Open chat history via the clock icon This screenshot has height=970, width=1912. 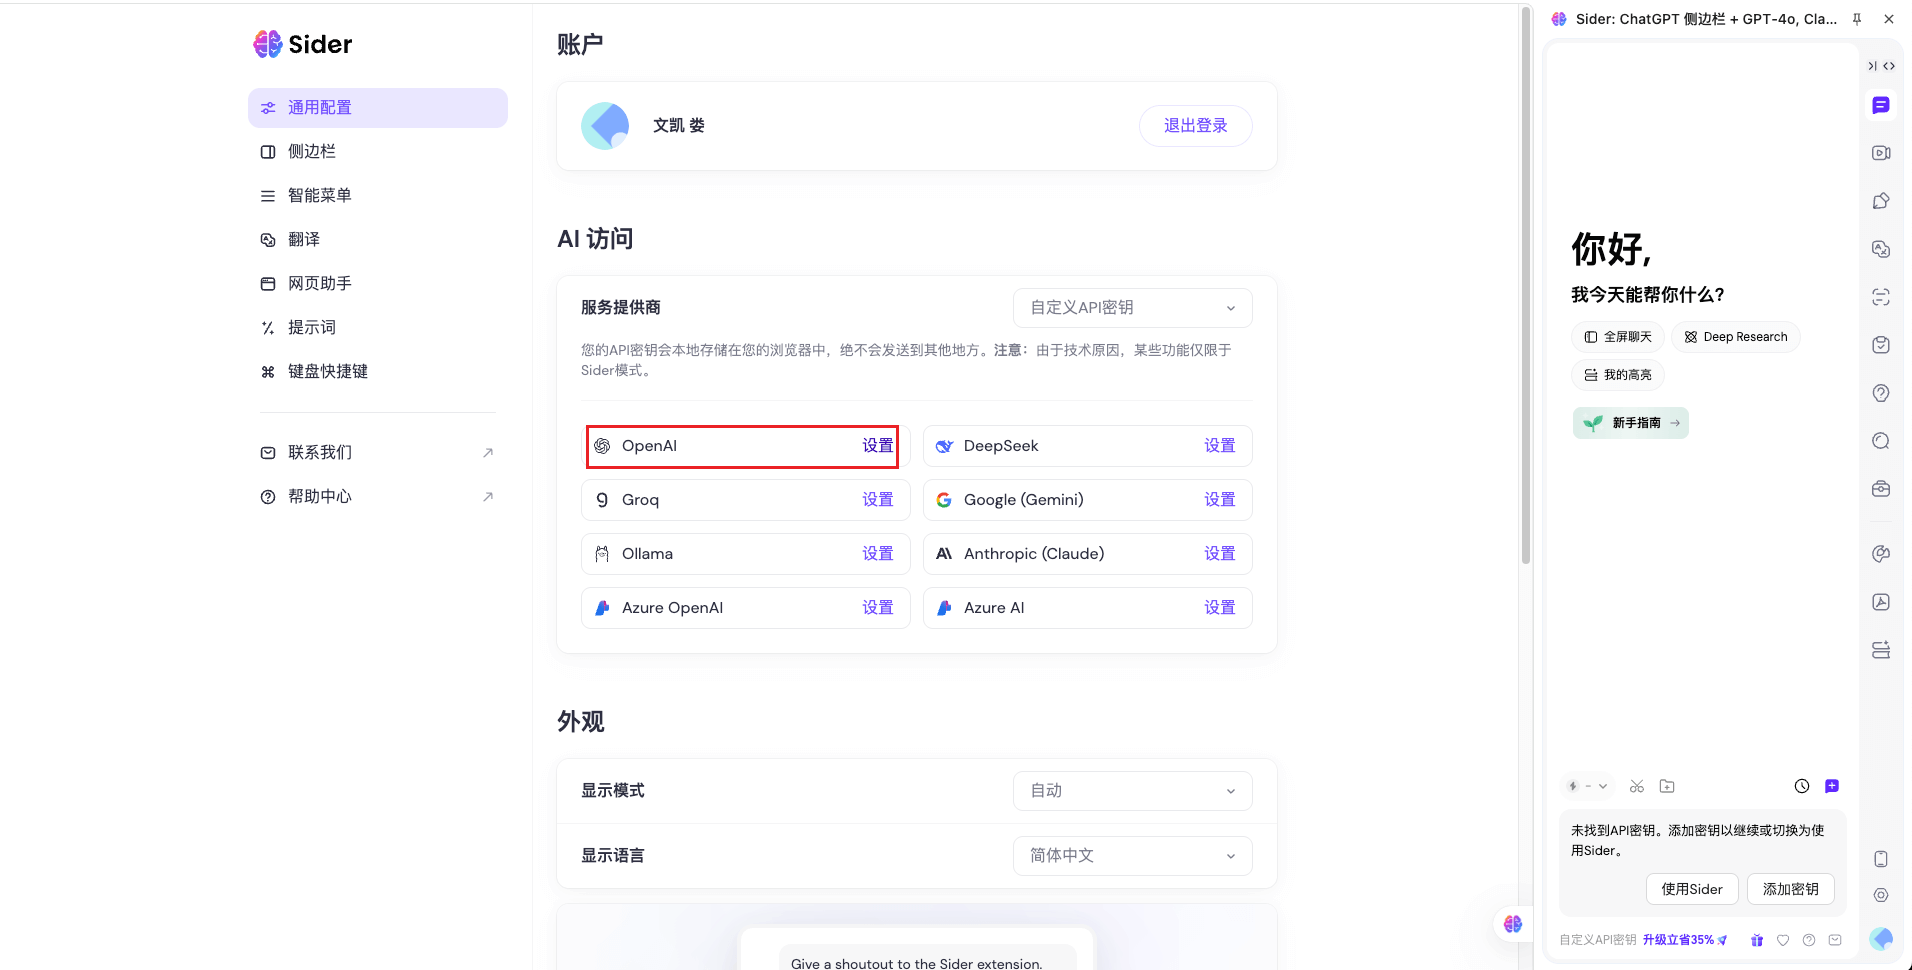[1803, 786]
